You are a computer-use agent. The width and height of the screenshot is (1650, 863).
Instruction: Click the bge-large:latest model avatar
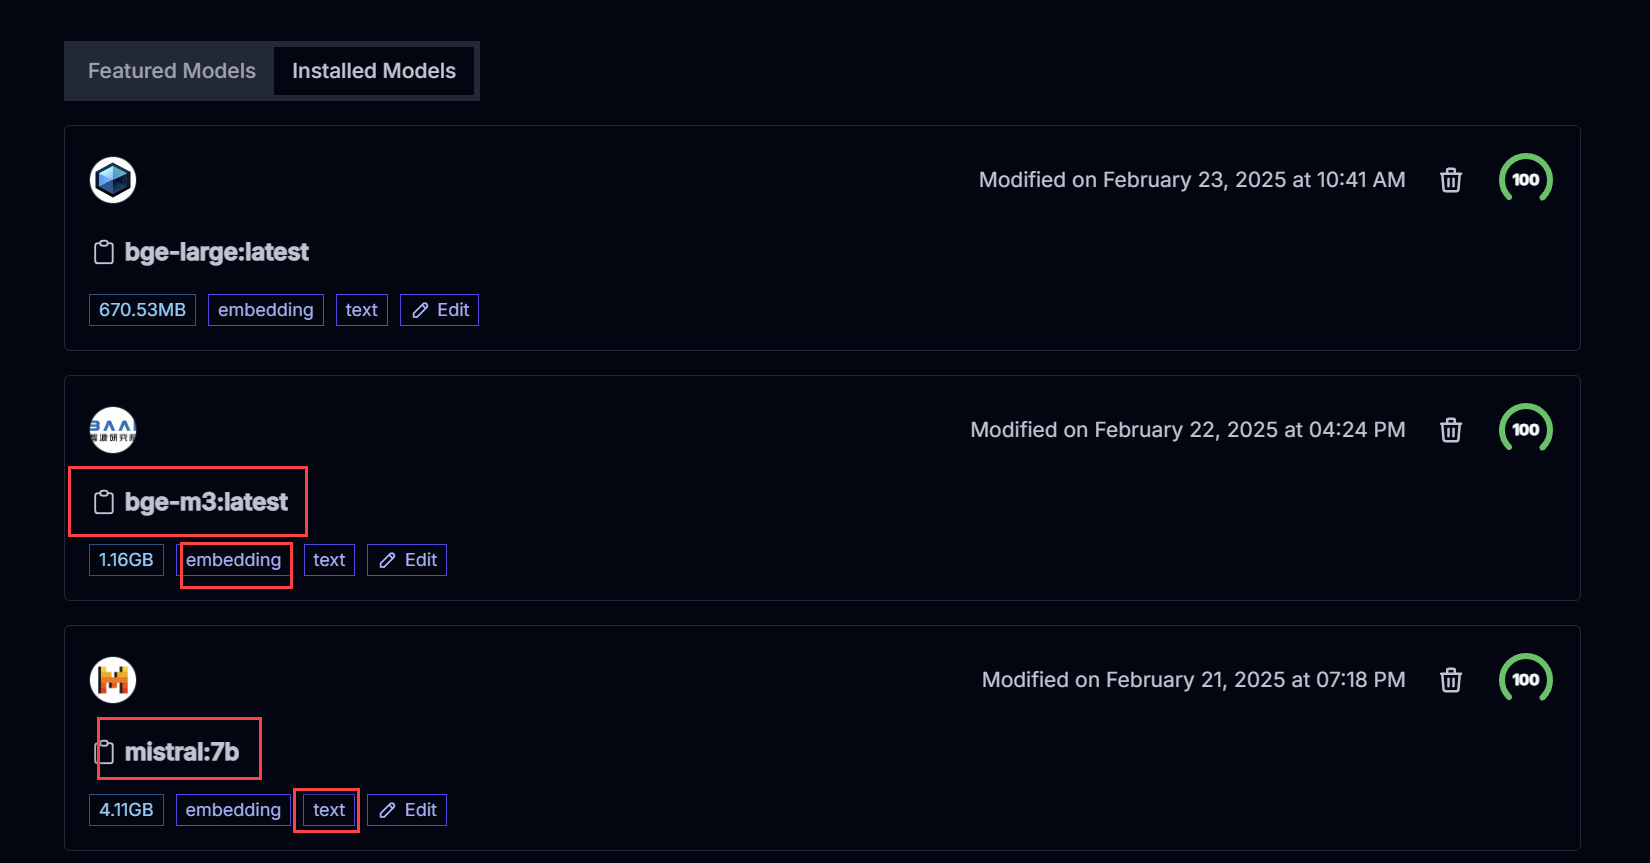pos(113,180)
